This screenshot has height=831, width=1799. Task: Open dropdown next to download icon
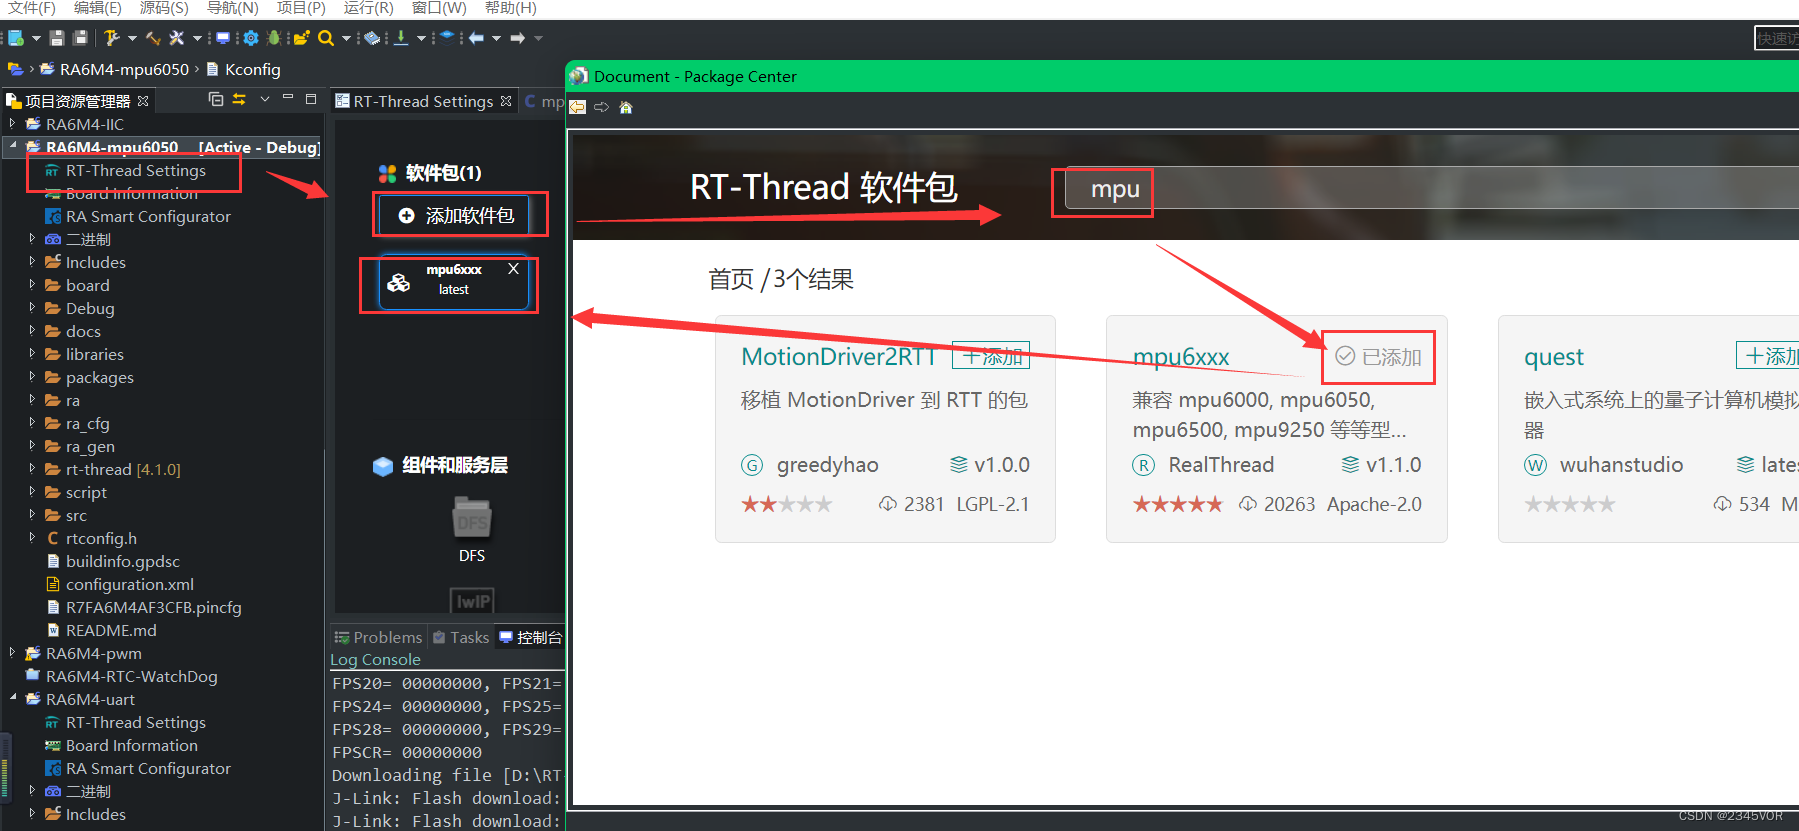[421, 38]
